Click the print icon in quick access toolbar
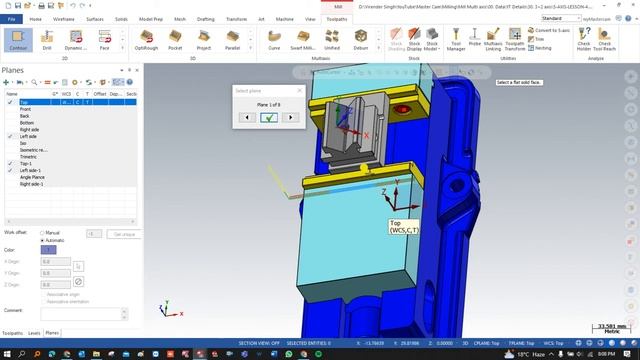This screenshot has width=640, height=360. [41, 6]
